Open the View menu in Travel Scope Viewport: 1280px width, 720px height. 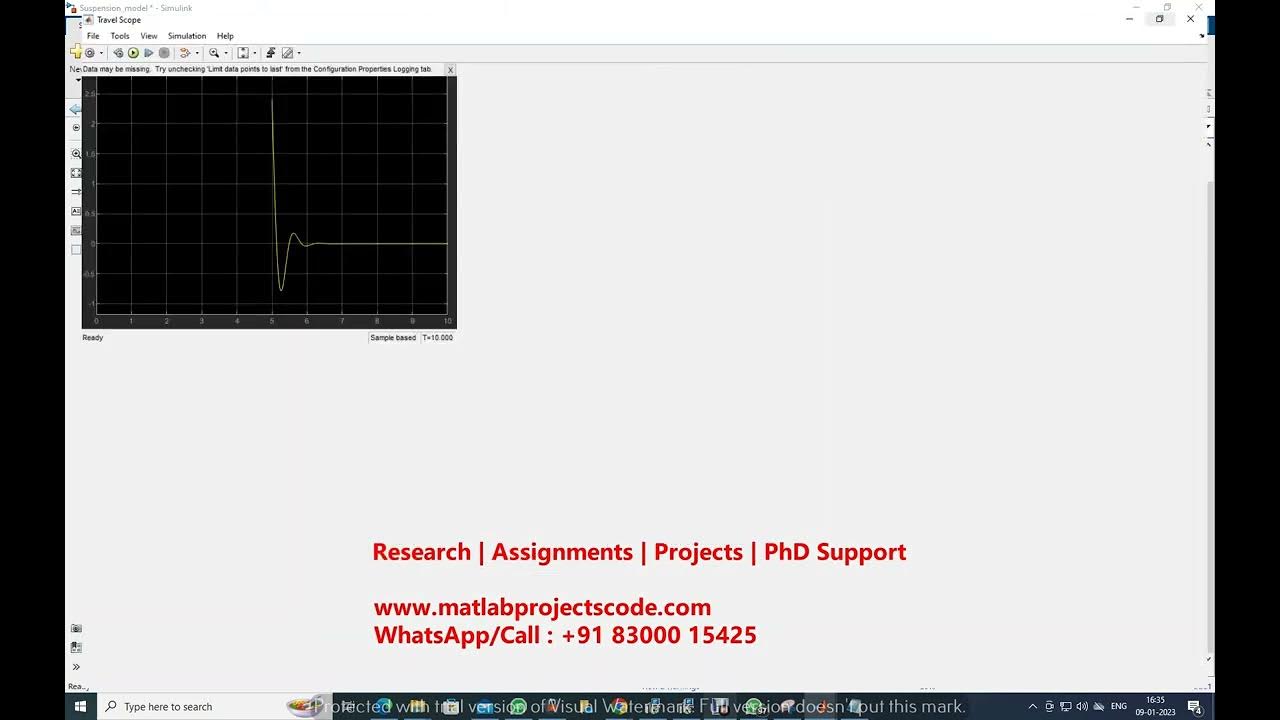(149, 36)
